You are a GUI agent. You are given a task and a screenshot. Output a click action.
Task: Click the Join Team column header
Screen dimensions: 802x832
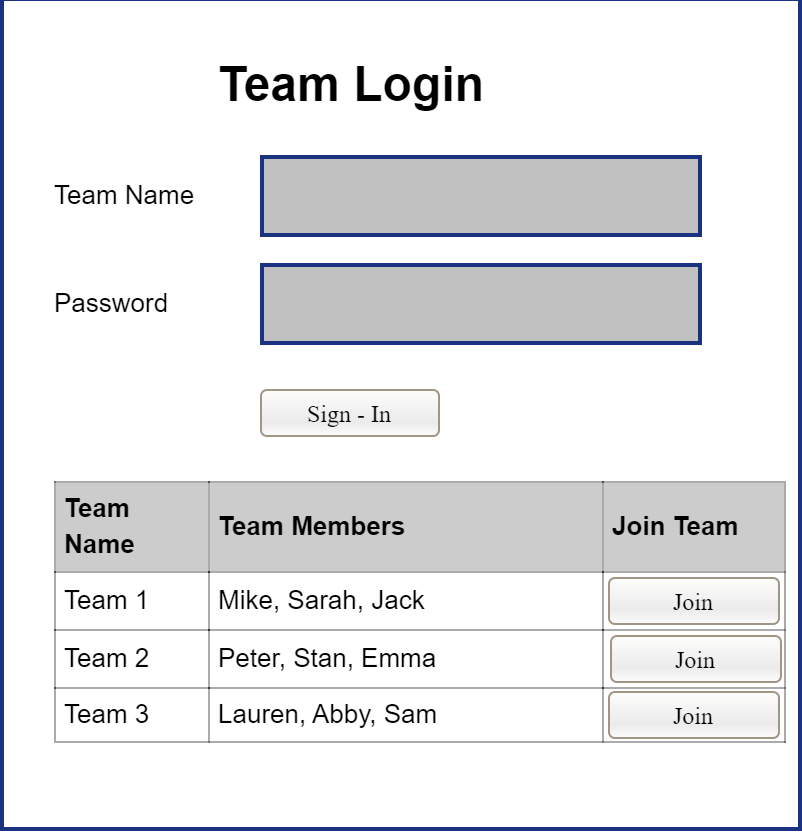click(x=675, y=526)
